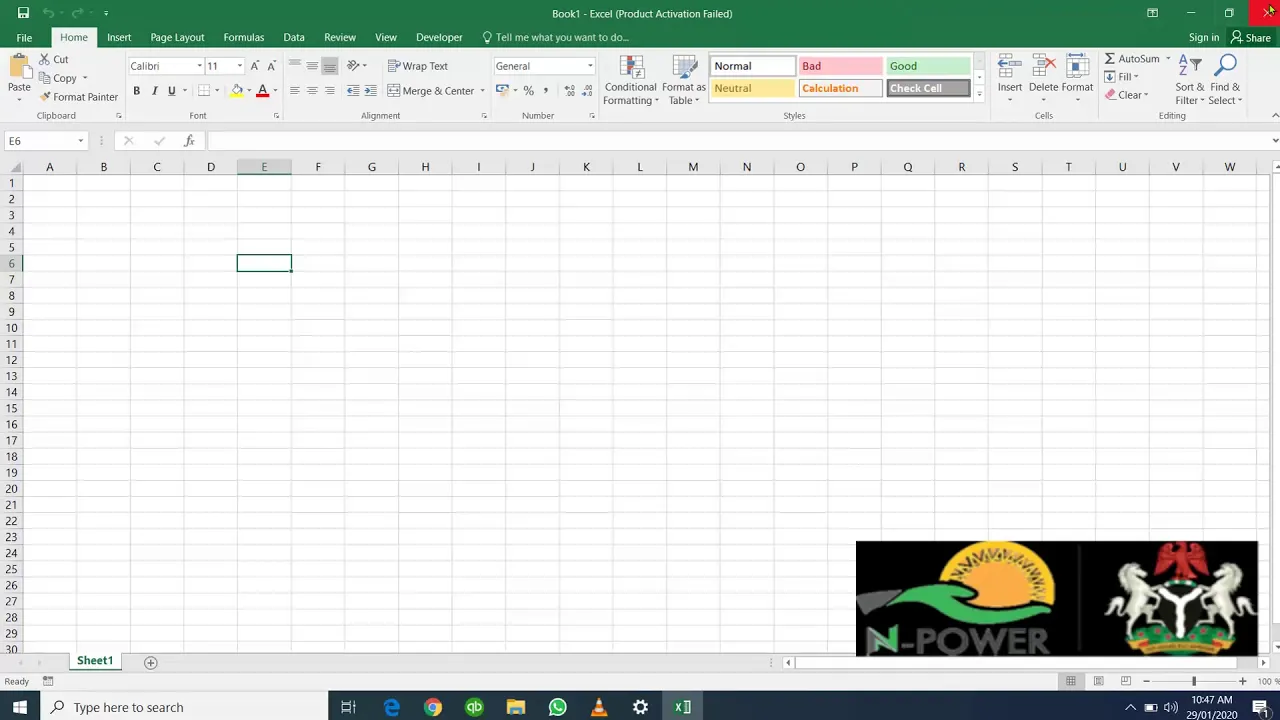Open font name Calibri dropdown
1280x720 pixels.
[x=199, y=66]
